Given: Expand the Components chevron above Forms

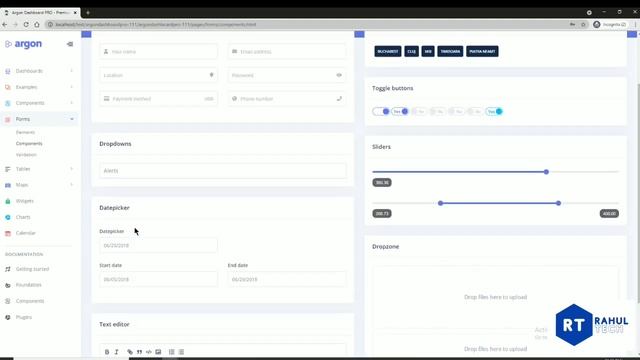Looking at the screenshot, I should tap(71, 103).
